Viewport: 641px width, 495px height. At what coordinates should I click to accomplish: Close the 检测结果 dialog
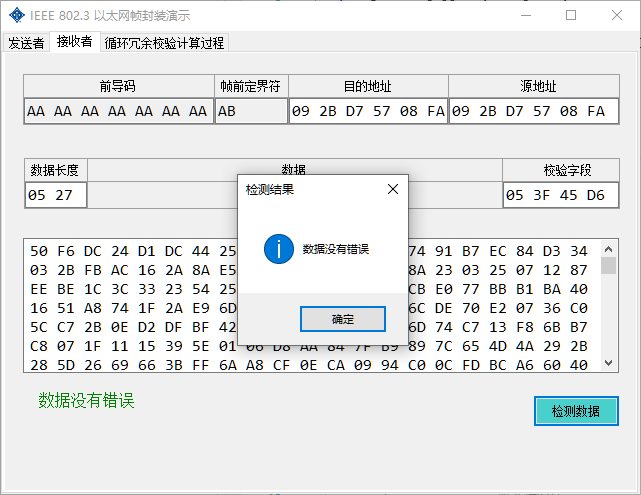point(393,188)
